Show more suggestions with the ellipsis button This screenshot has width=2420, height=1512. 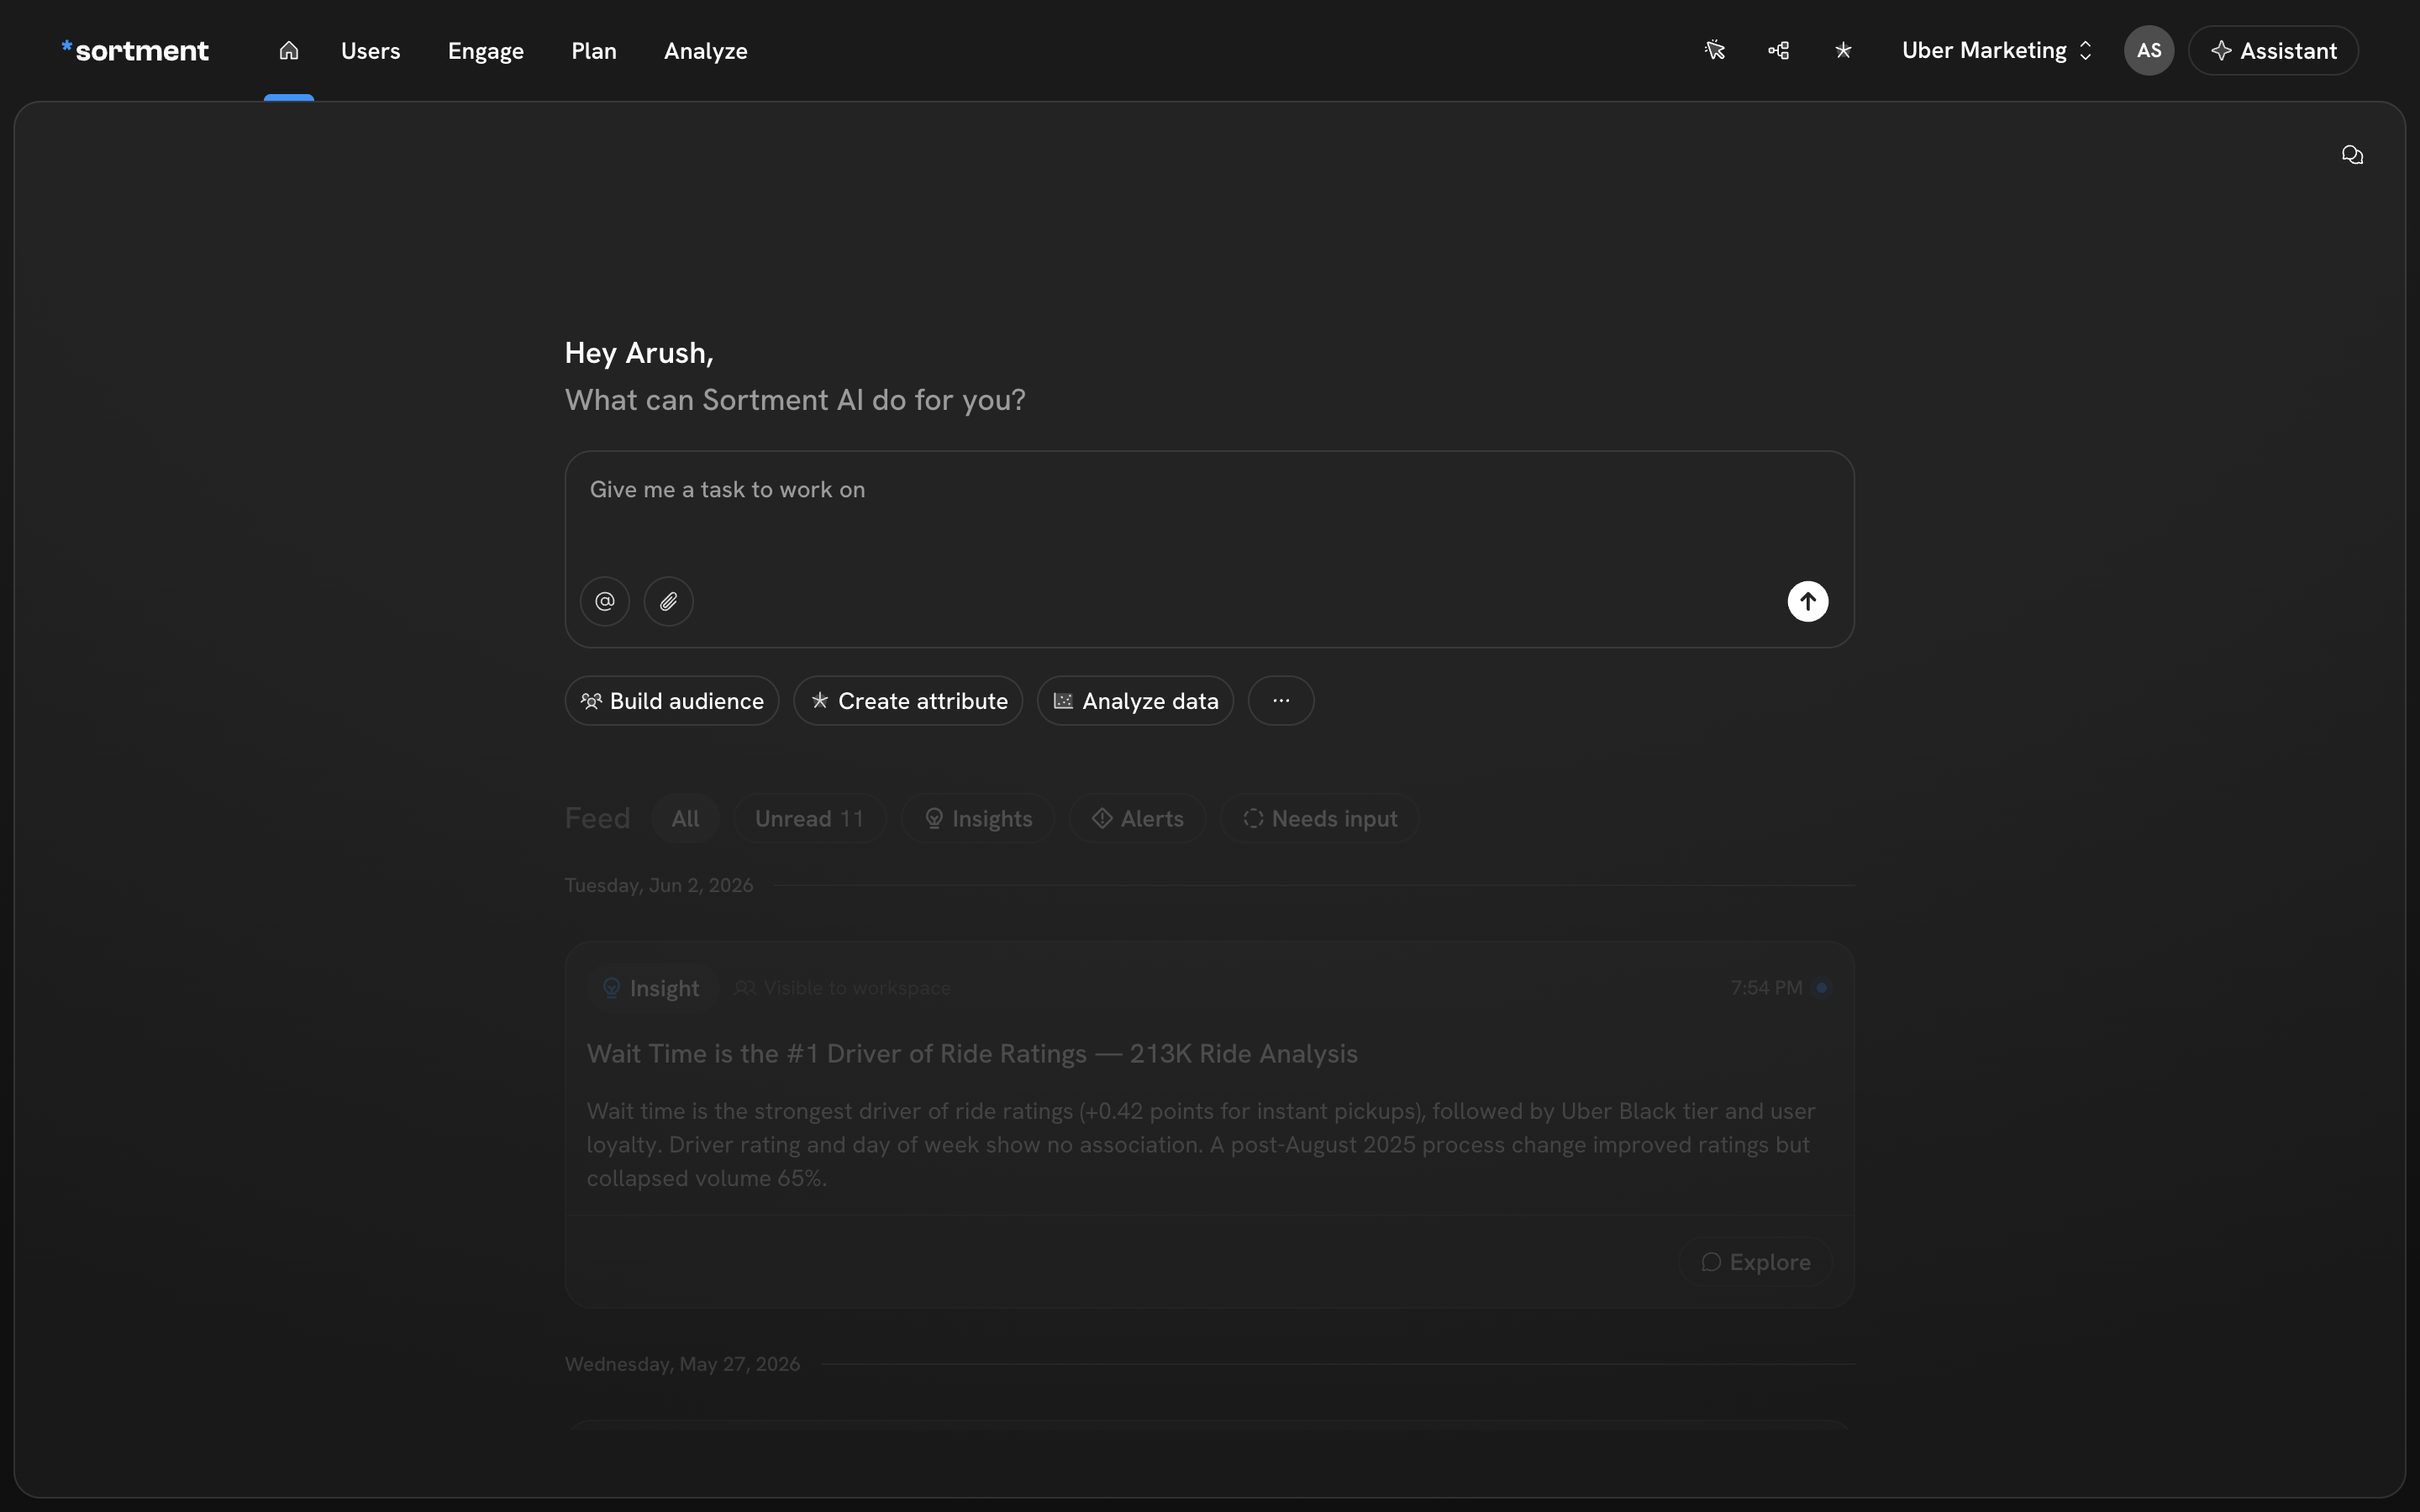click(x=1281, y=700)
